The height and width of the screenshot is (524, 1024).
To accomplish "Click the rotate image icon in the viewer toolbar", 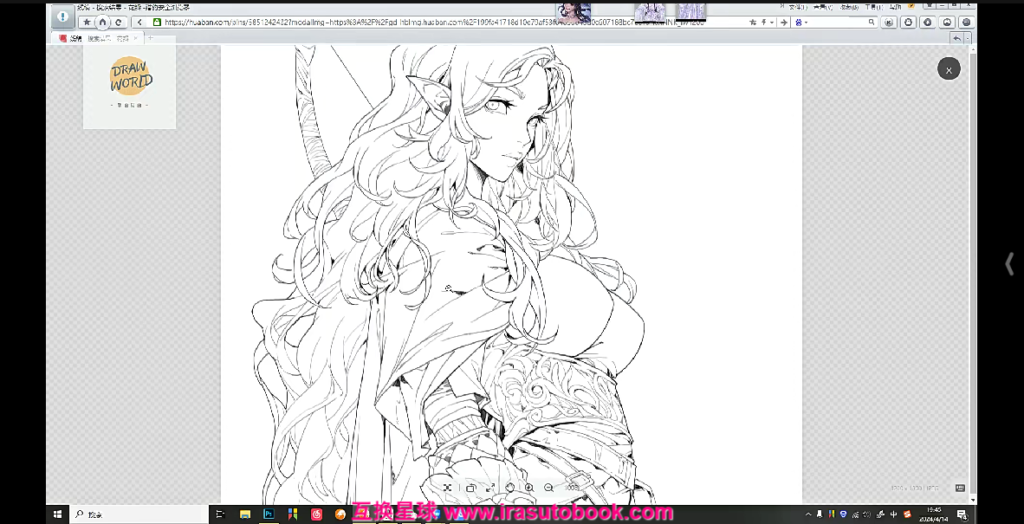I will point(470,487).
